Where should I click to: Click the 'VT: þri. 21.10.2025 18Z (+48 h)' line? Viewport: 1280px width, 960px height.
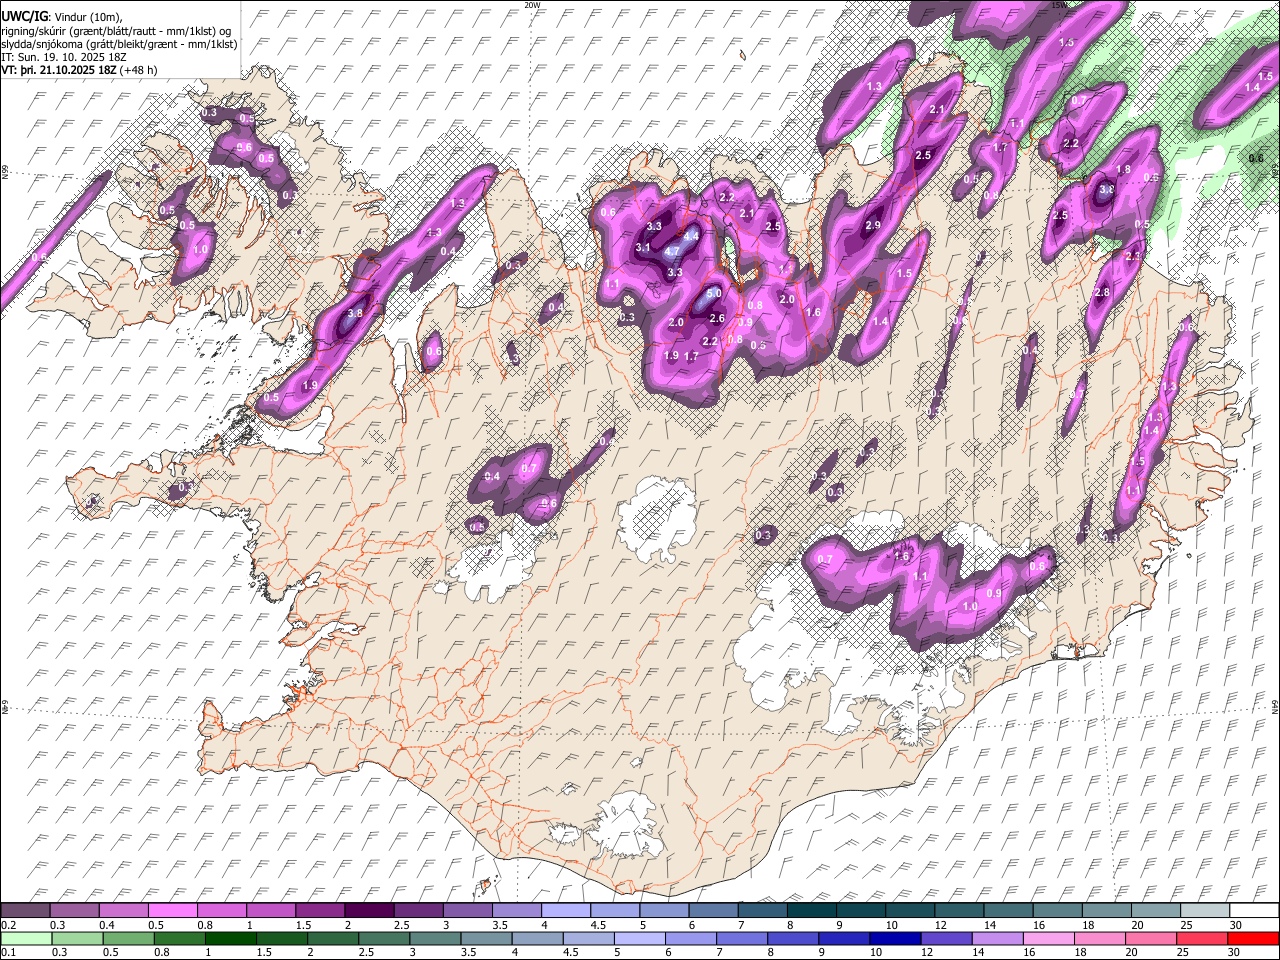coord(79,71)
